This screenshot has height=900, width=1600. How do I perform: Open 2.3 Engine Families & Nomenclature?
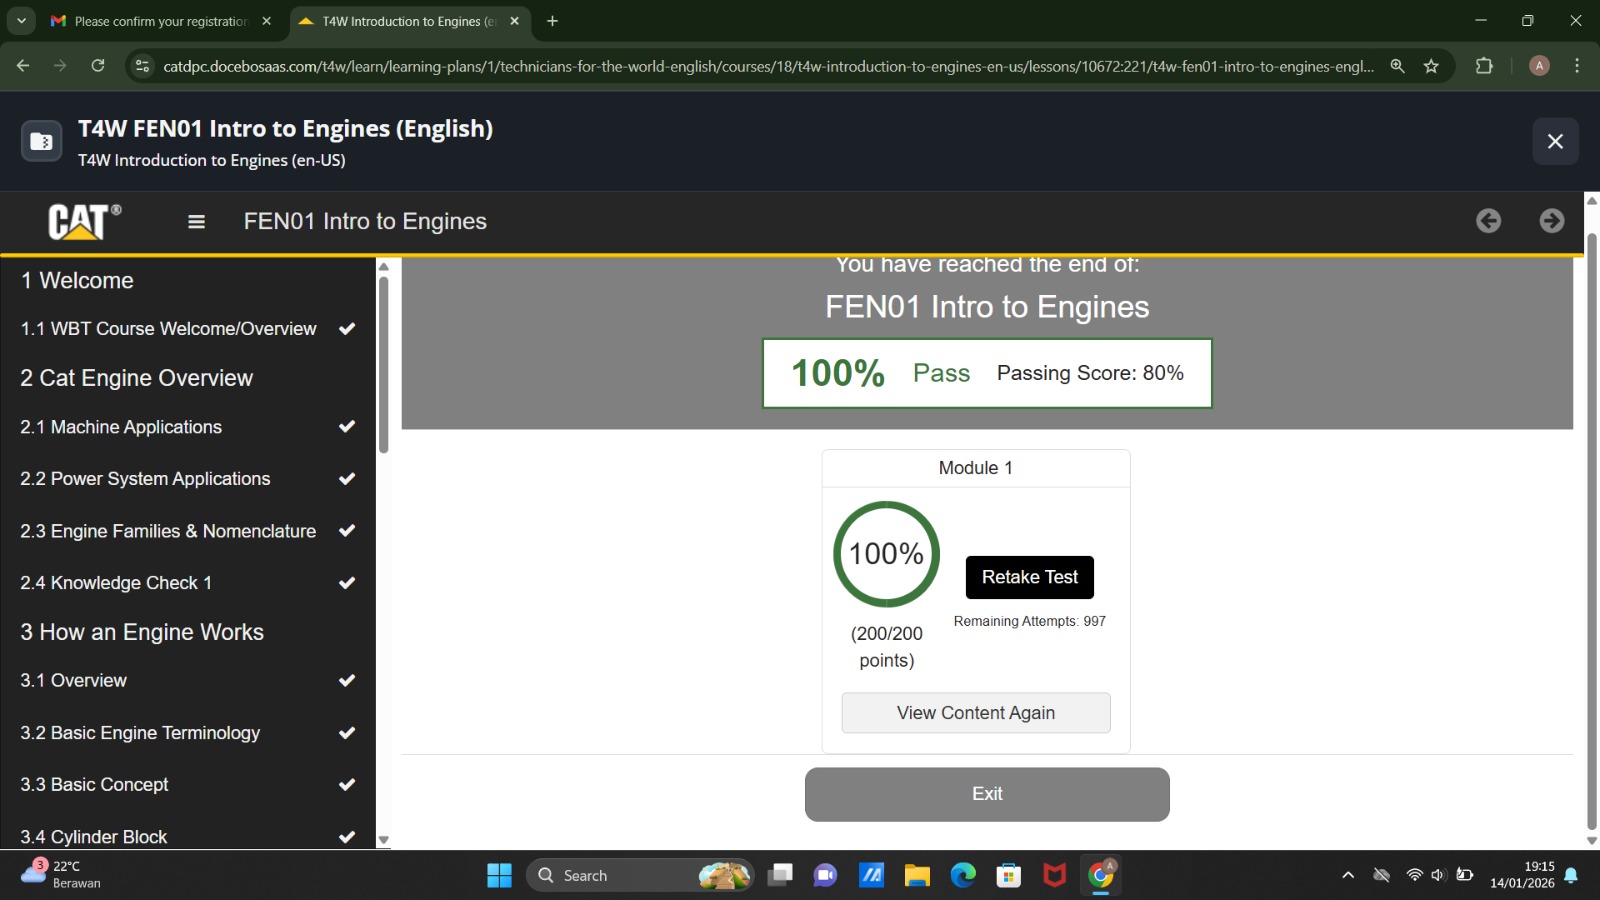pyautogui.click(x=188, y=531)
